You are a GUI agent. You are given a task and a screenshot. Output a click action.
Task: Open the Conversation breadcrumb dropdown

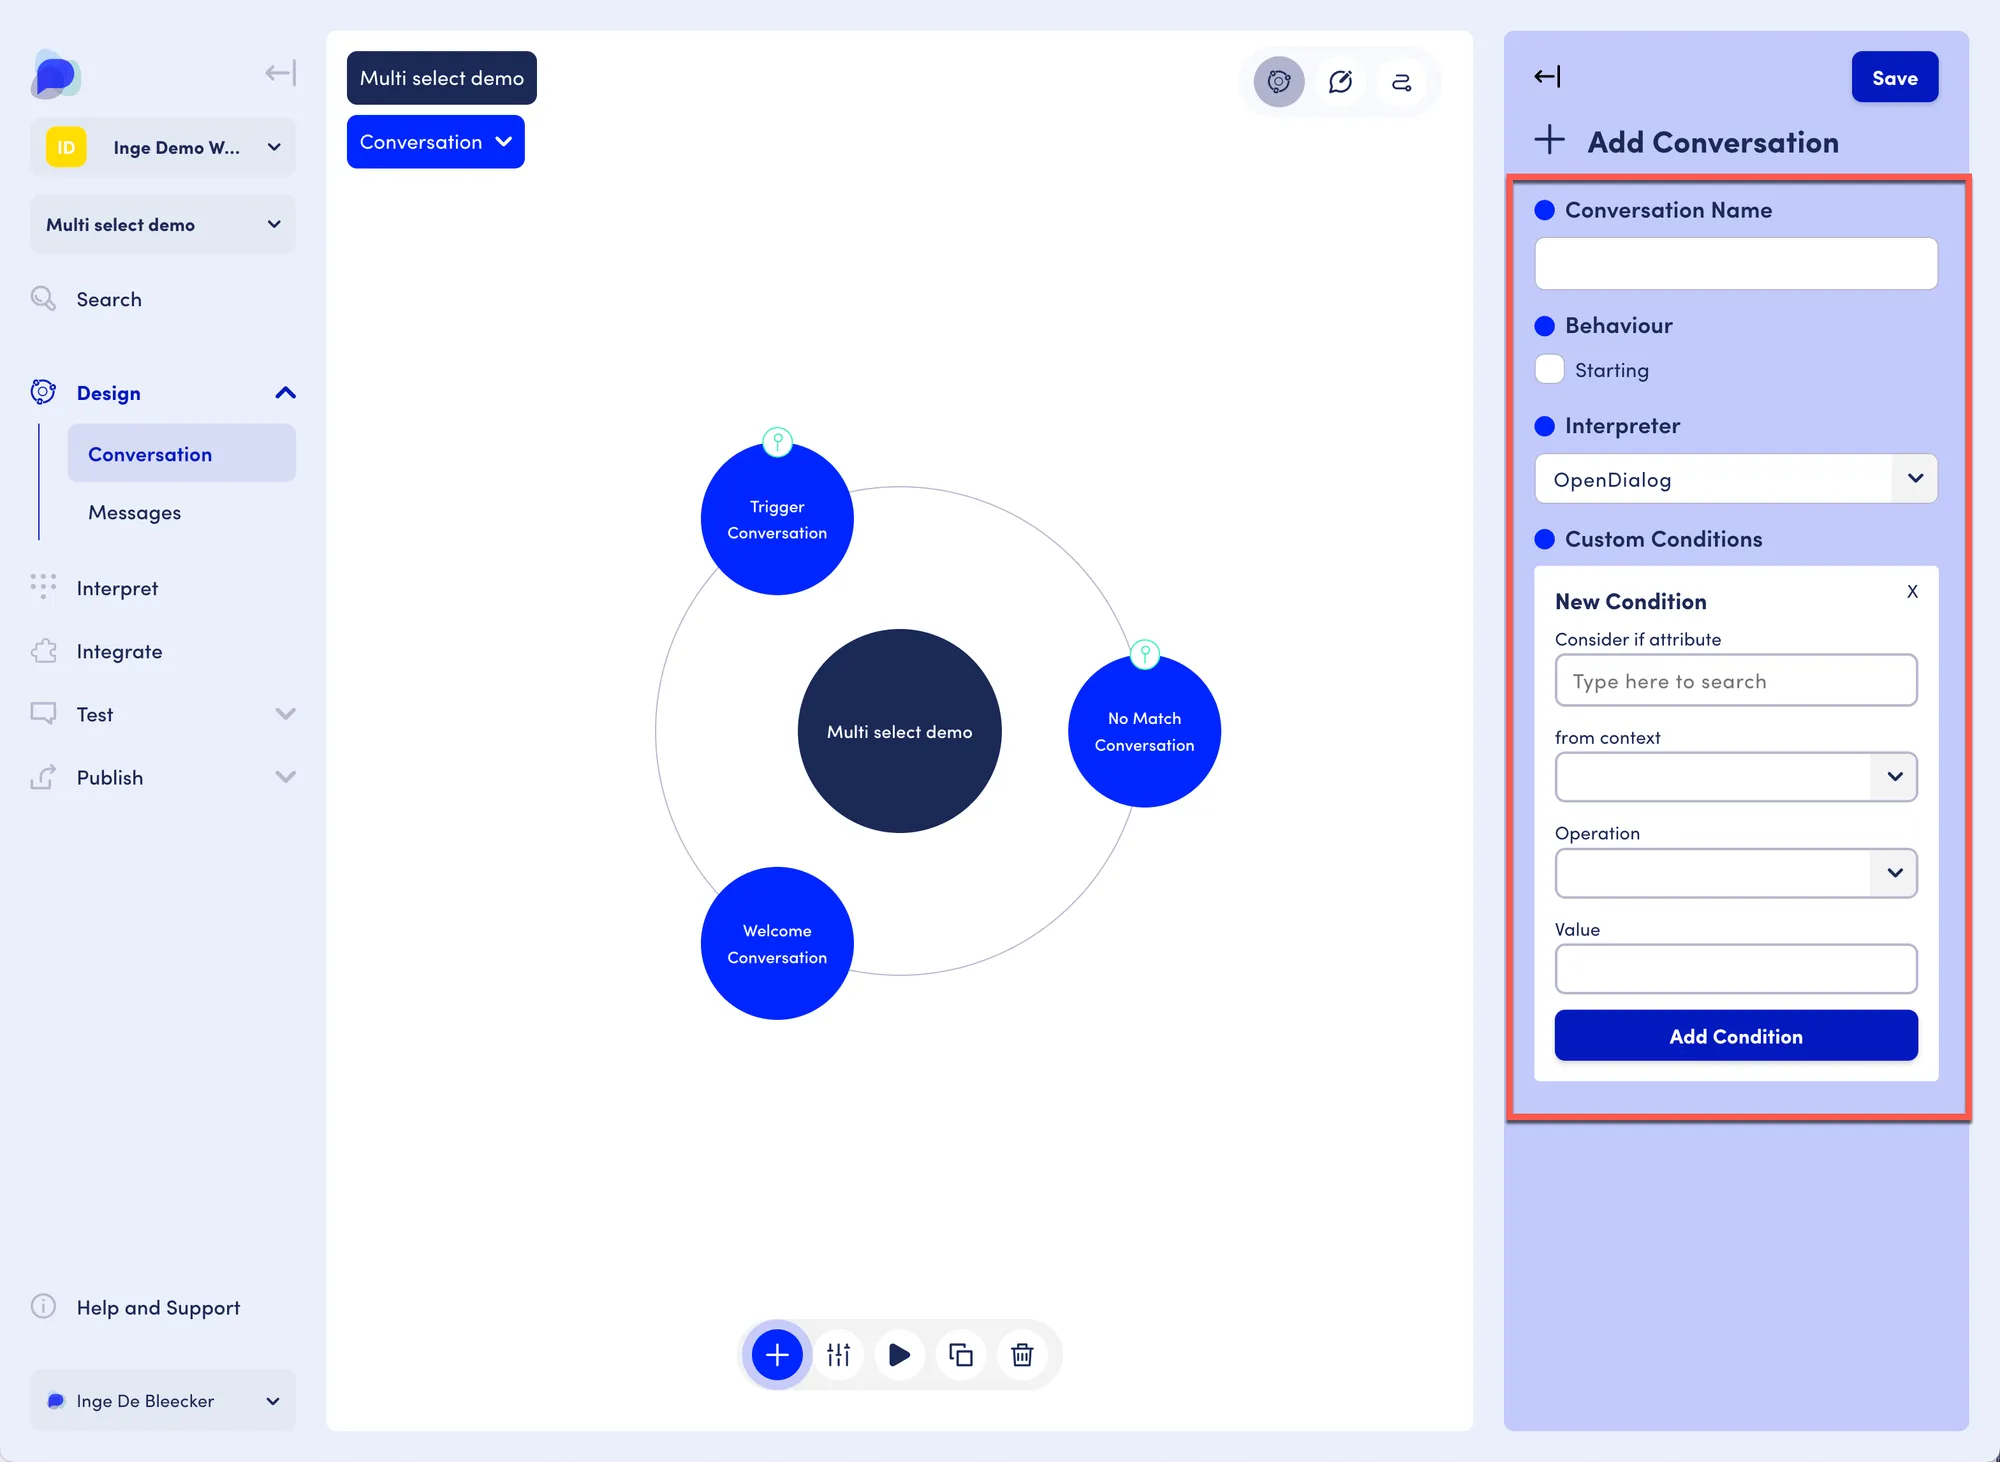(x=435, y=142)
